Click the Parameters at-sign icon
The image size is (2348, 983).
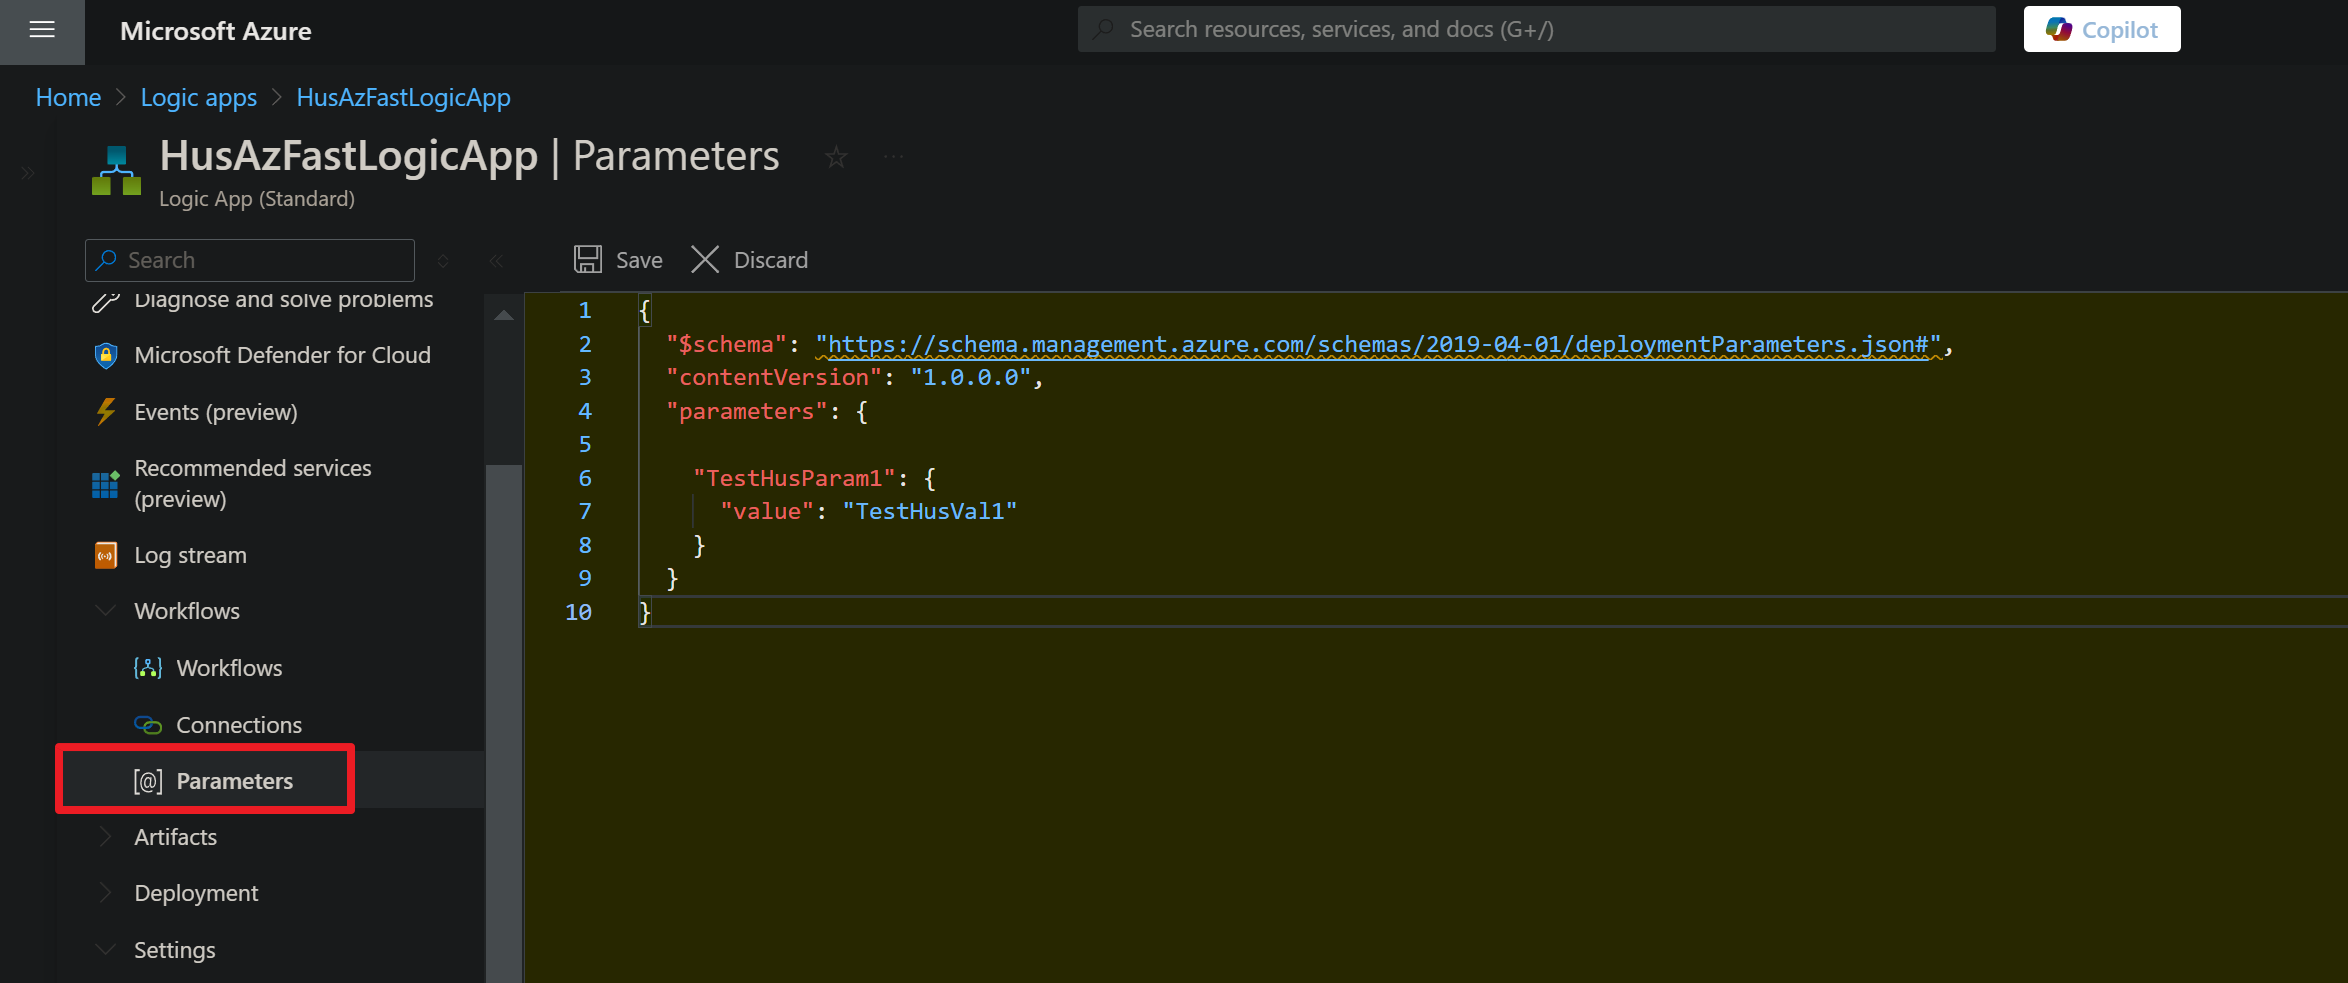[x=148, y=781]
